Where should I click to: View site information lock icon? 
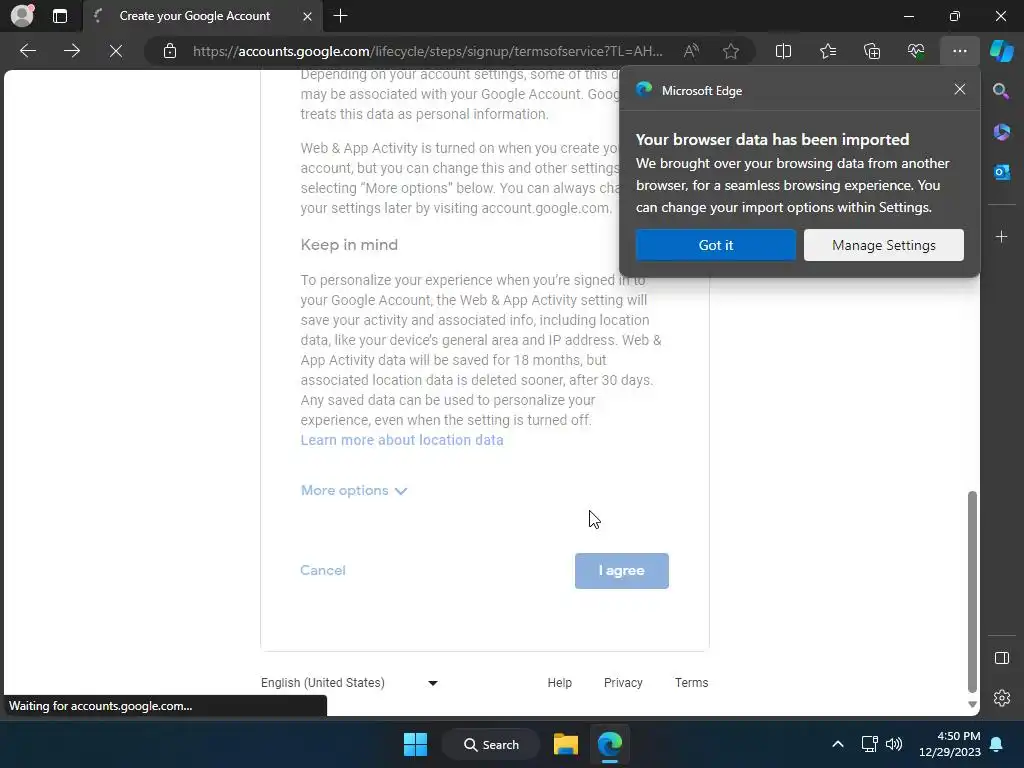tap(170, 51)
